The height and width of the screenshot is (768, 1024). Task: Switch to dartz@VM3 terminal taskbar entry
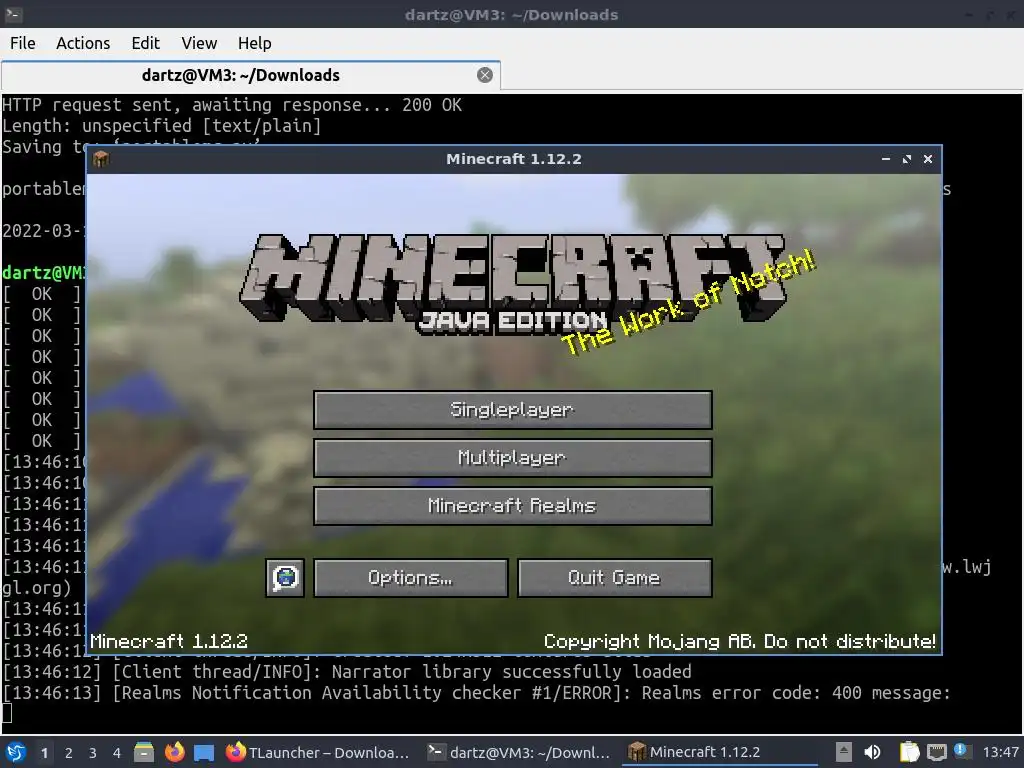[519, 752]
